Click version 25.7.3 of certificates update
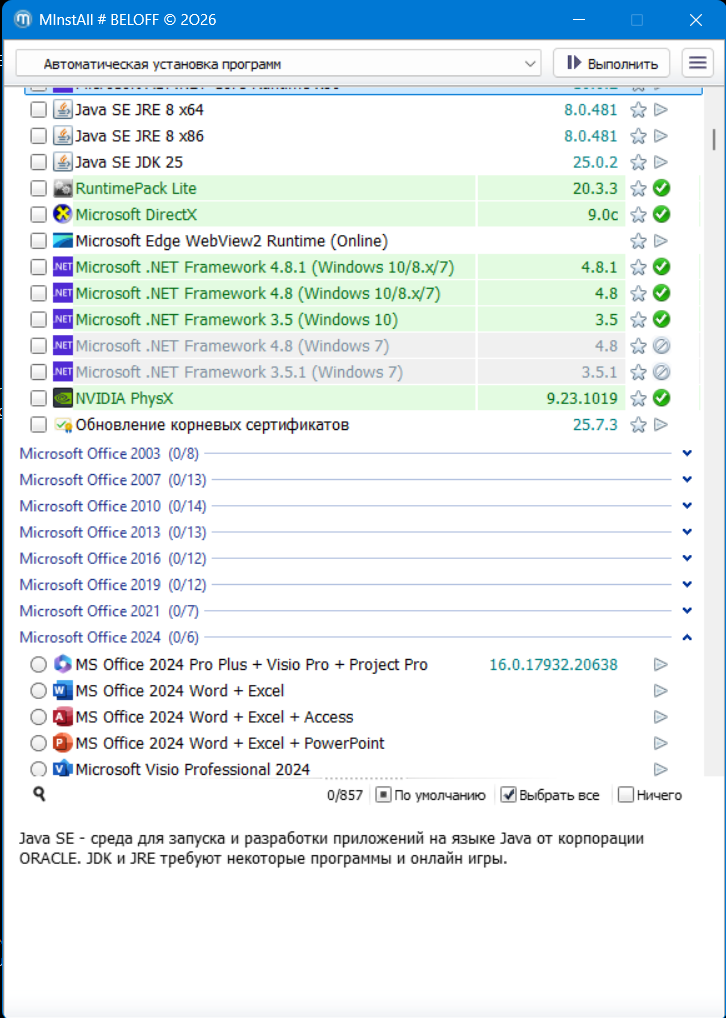726x1018 pixels. 595,425
